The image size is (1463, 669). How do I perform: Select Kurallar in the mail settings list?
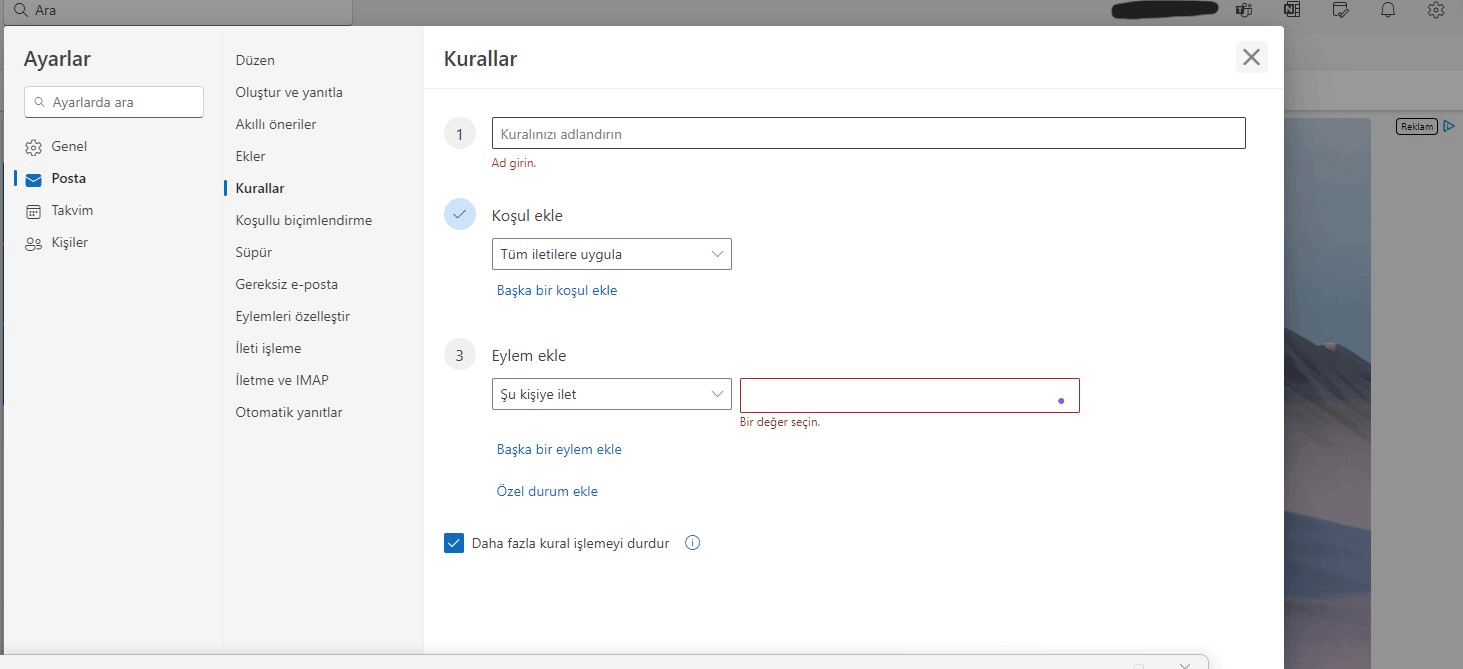pyautogui.click(x=260, y=188)
